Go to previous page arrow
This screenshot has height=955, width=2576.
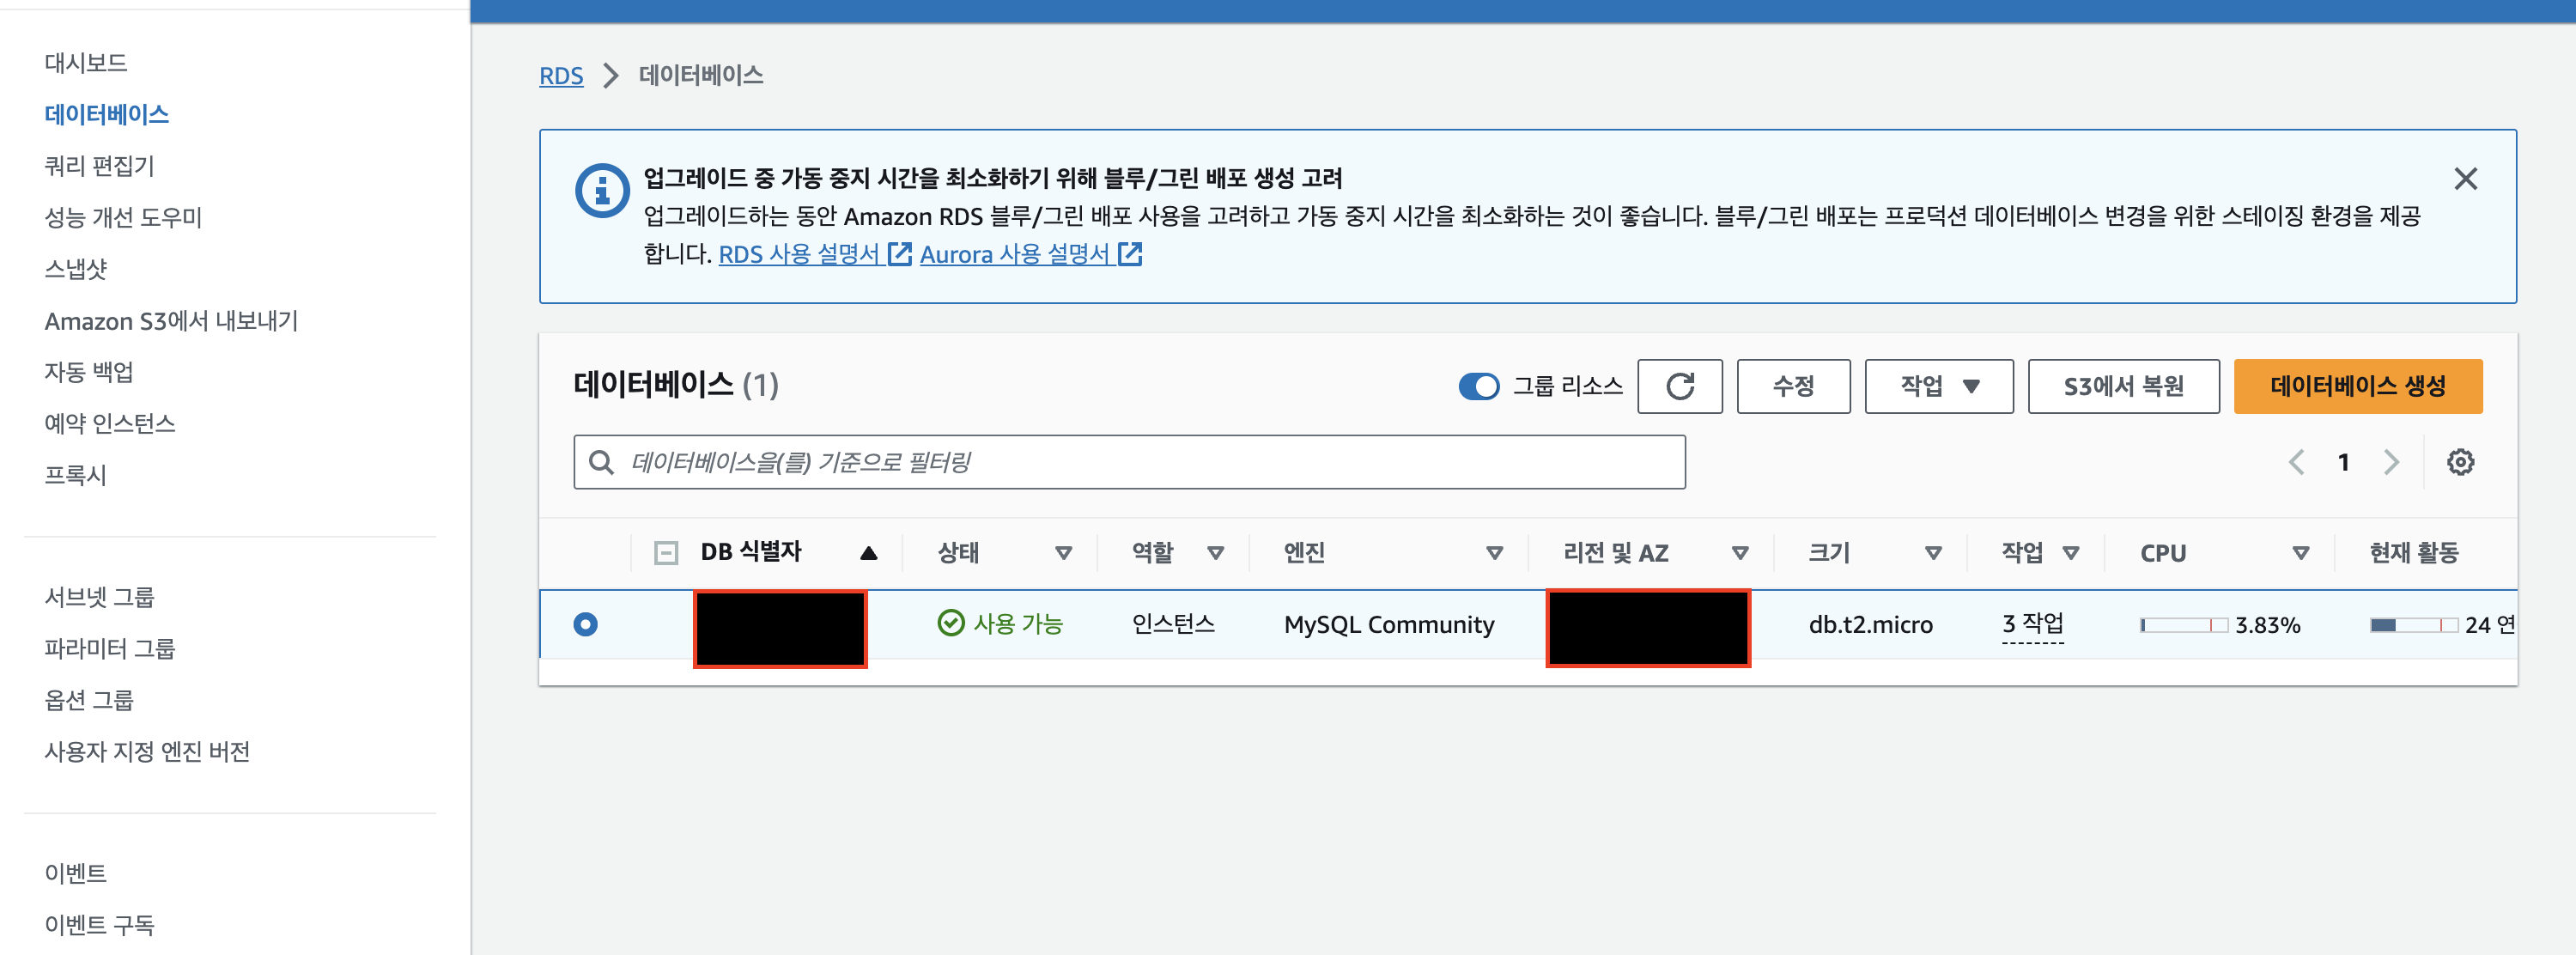pos(2296,462)
